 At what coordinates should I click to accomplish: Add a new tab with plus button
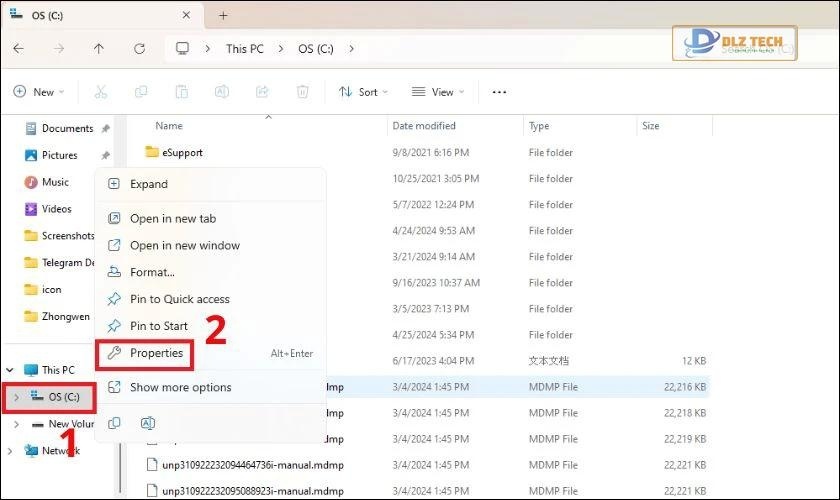(x=223, y=15)
